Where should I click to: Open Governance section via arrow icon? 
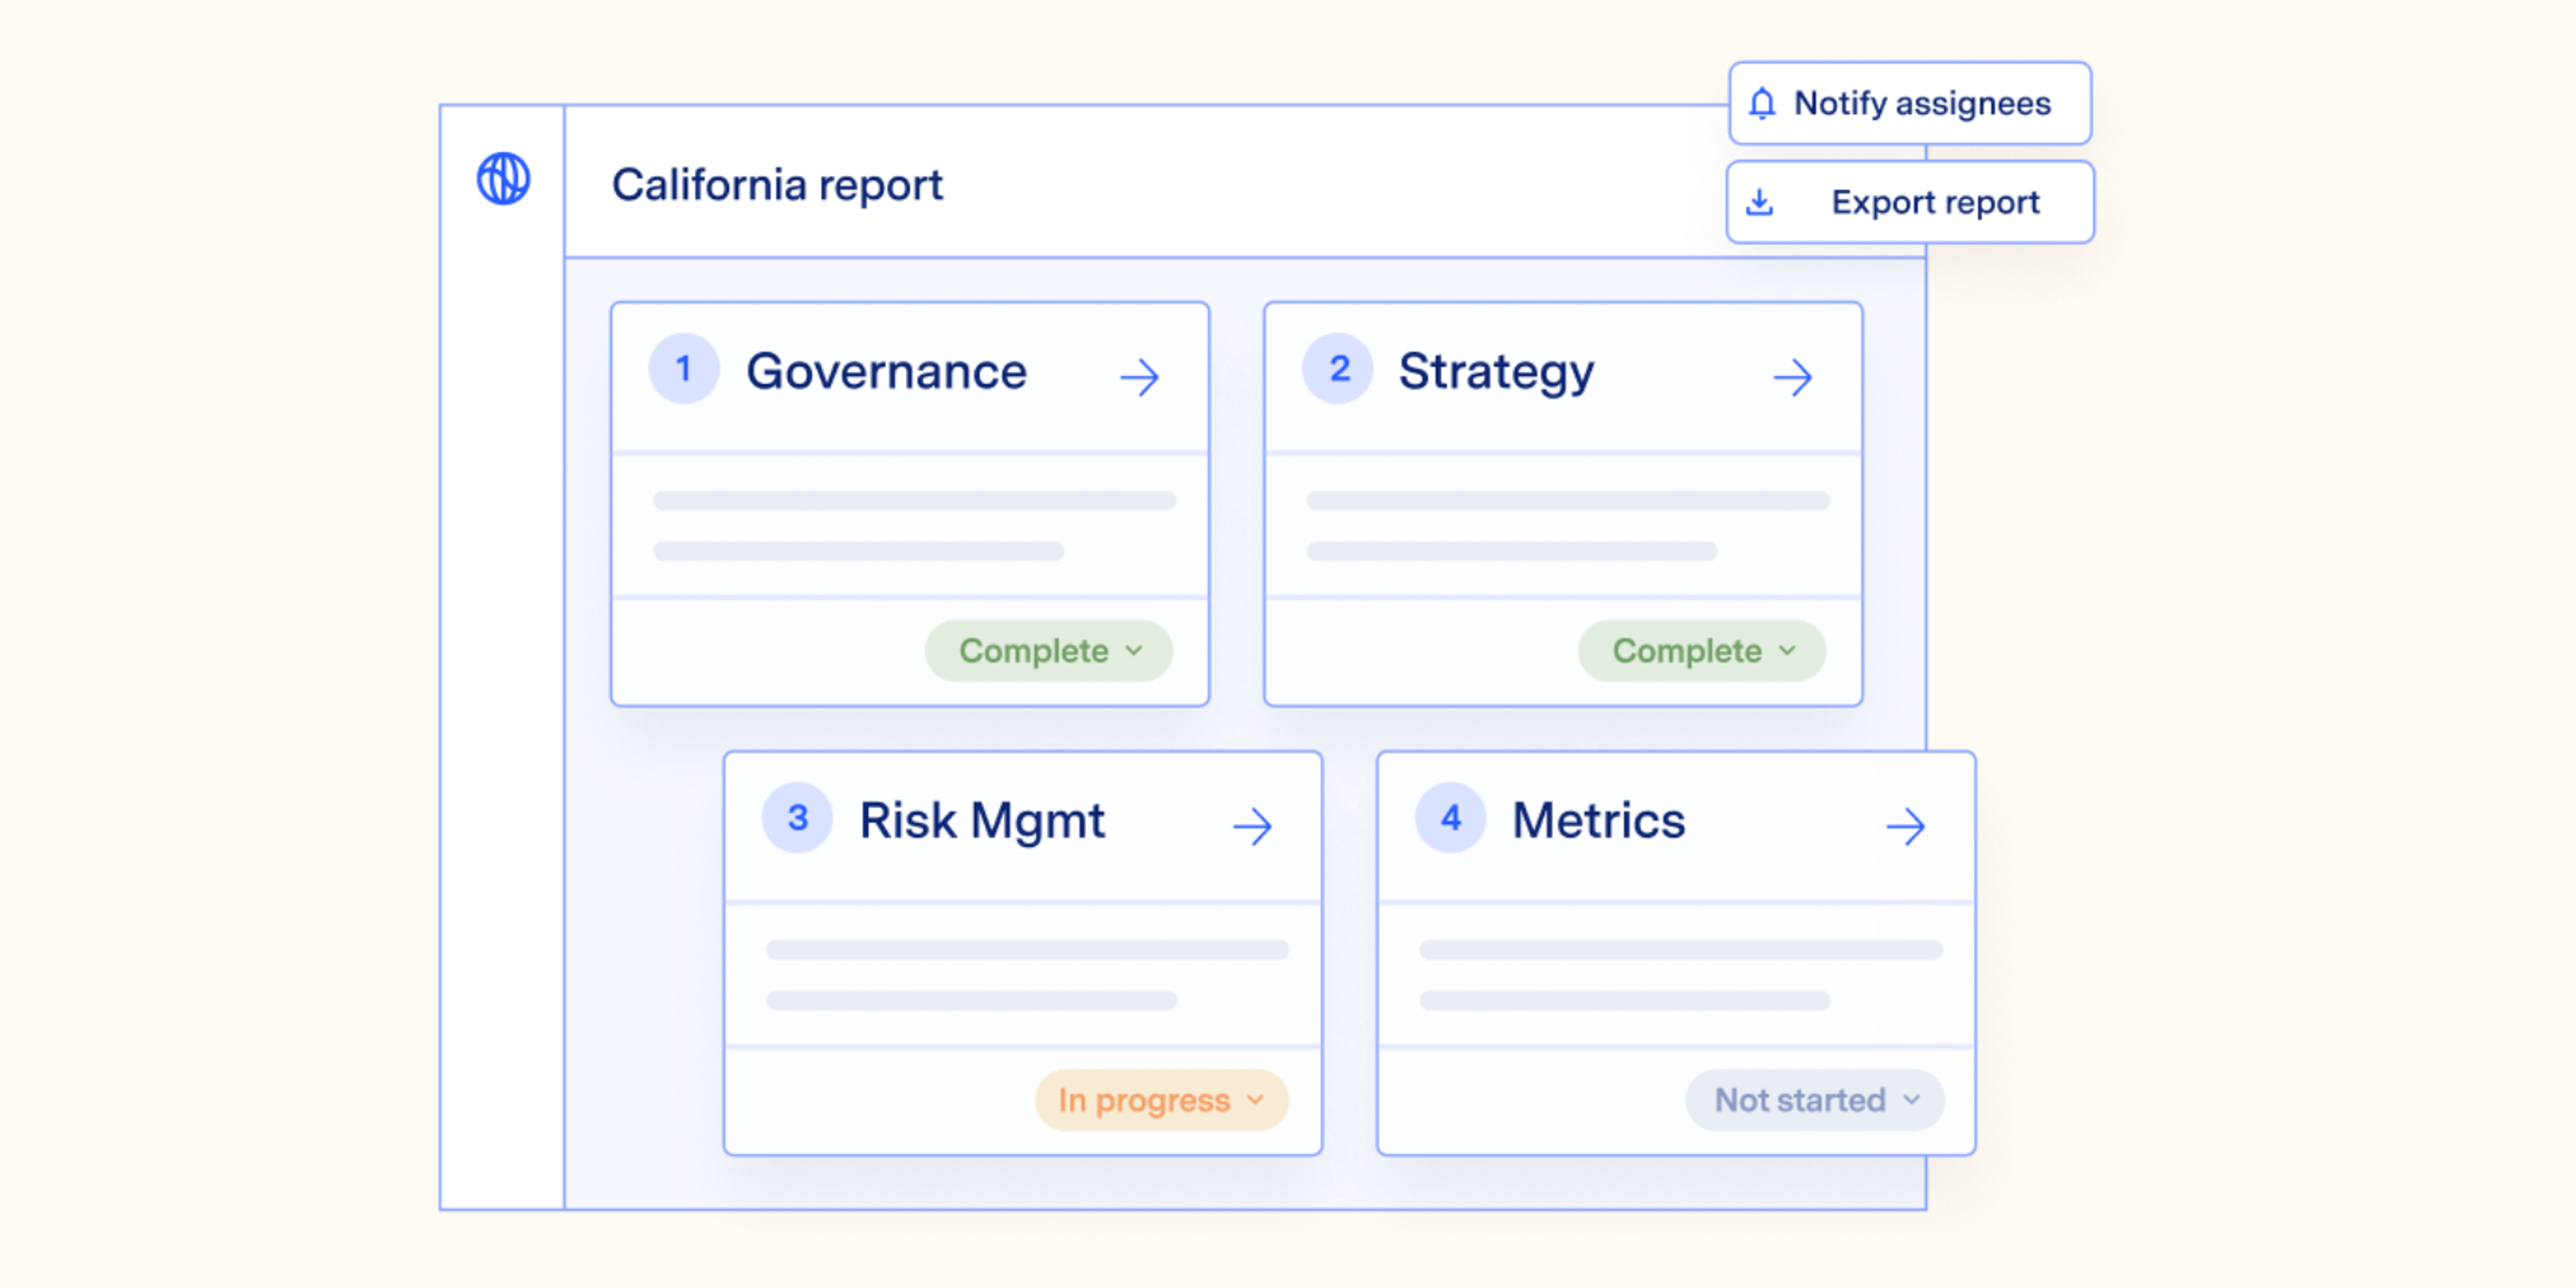[1139, 377]
